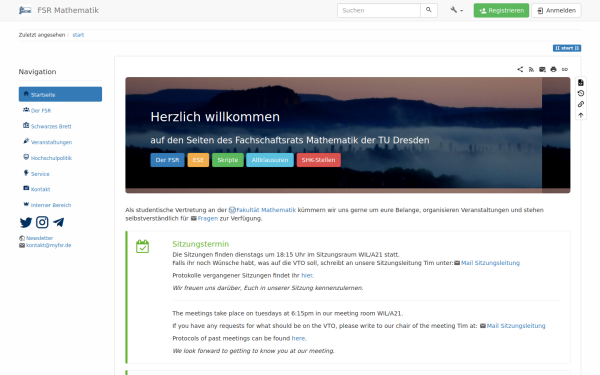Screen dimensions: 600x375
Task: Show page source via document icon
Action: tap(580, 82)
